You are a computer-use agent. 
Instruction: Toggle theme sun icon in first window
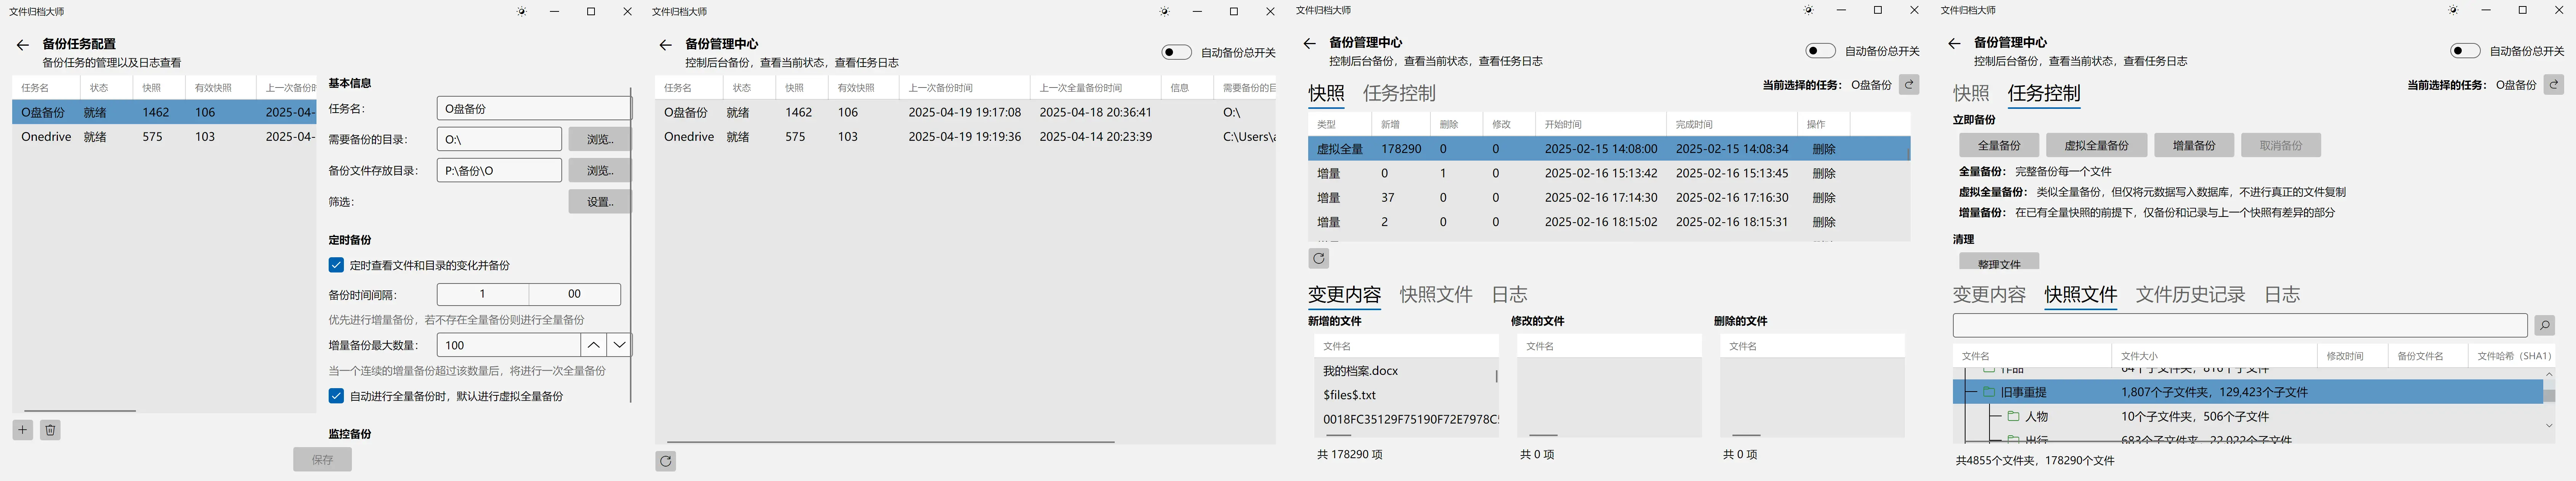pos(522,12)
